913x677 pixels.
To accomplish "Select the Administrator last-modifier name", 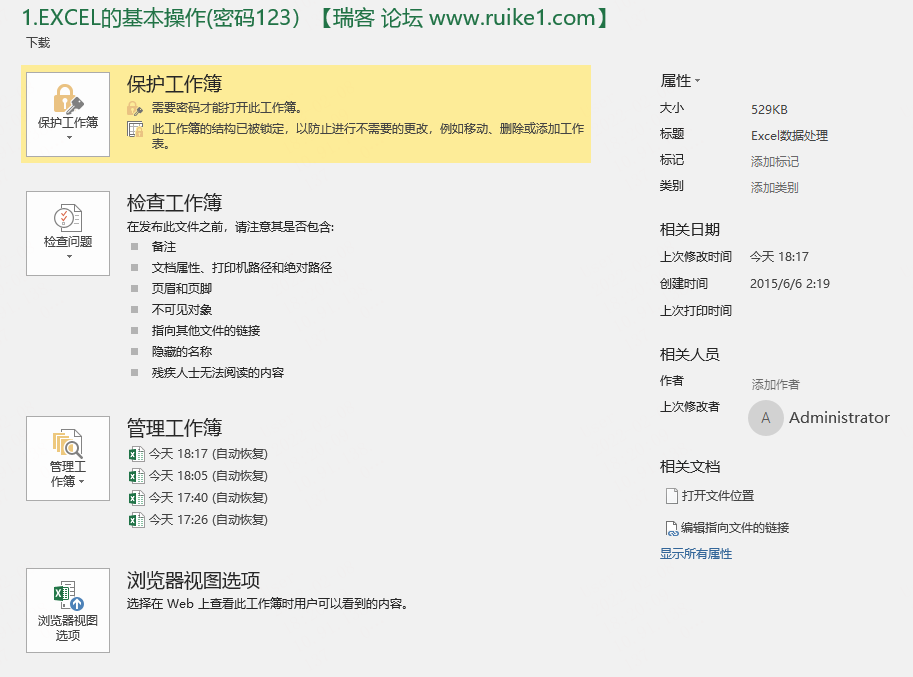I will pos(839,418).
